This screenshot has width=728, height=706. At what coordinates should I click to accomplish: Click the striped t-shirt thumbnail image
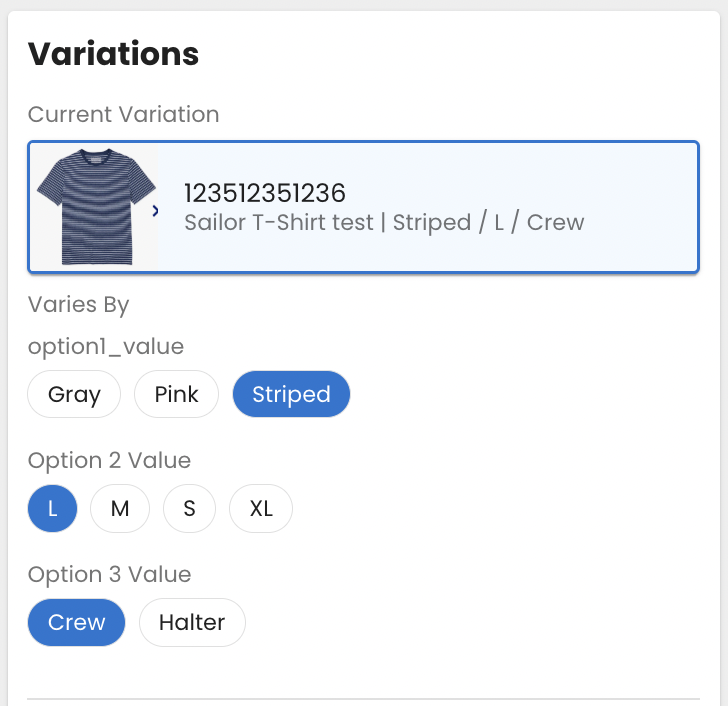pos(96,207)
